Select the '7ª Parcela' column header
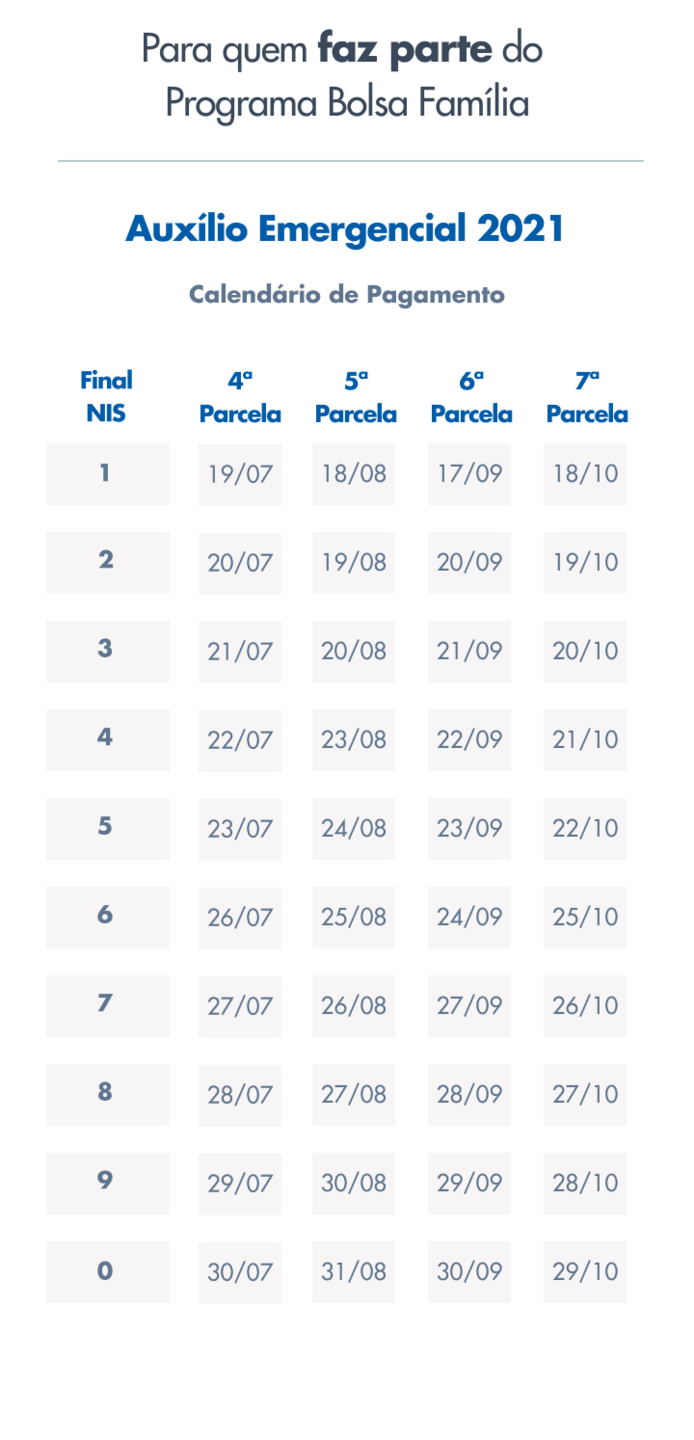This screenshot has height=1440, width=694. point(587,397)
